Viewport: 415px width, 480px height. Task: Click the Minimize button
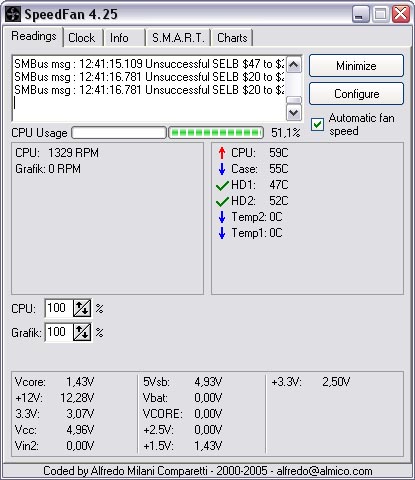(x=356, y=66)
